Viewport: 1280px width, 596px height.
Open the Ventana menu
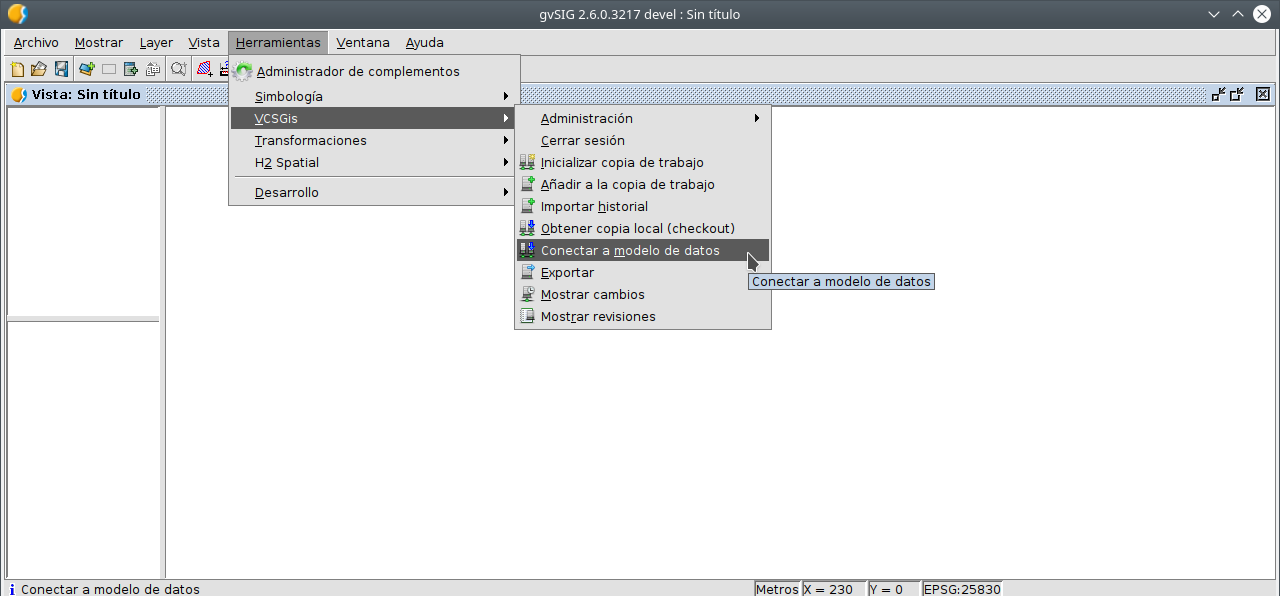pos(363,42)
